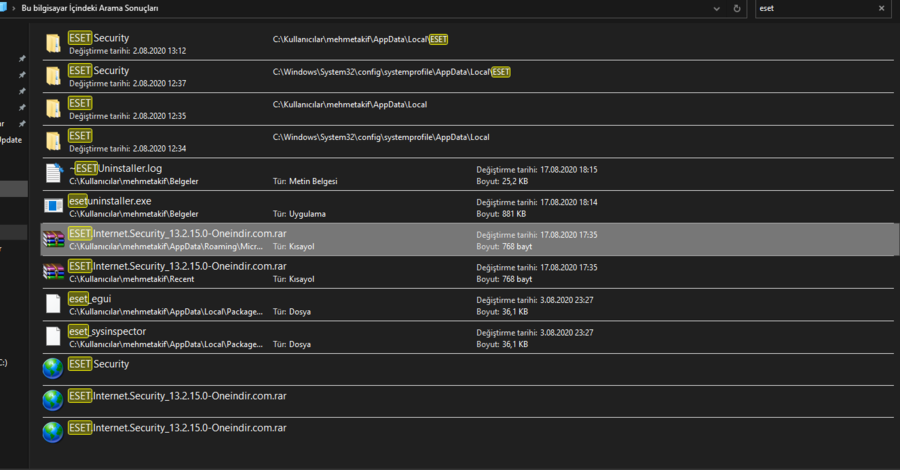
Task: Select the ESET folder icon modified 12:34
Action: tap(53, 141)
